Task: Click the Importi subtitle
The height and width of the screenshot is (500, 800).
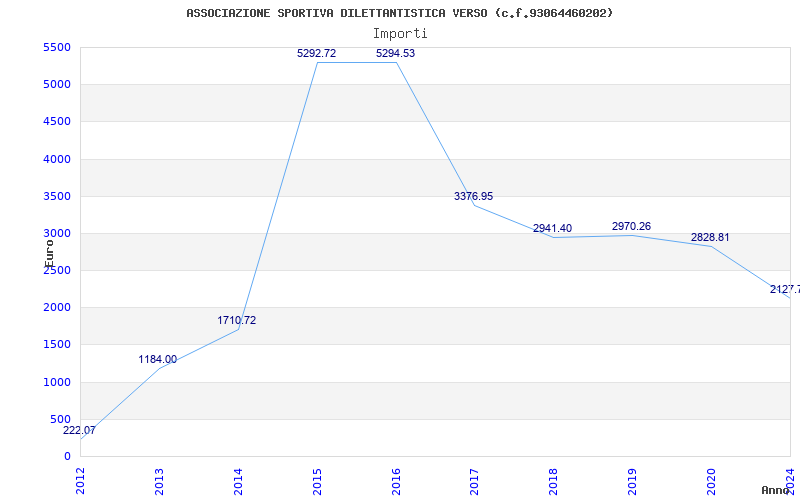Action: pyautogui.click(x=400, y=34)
